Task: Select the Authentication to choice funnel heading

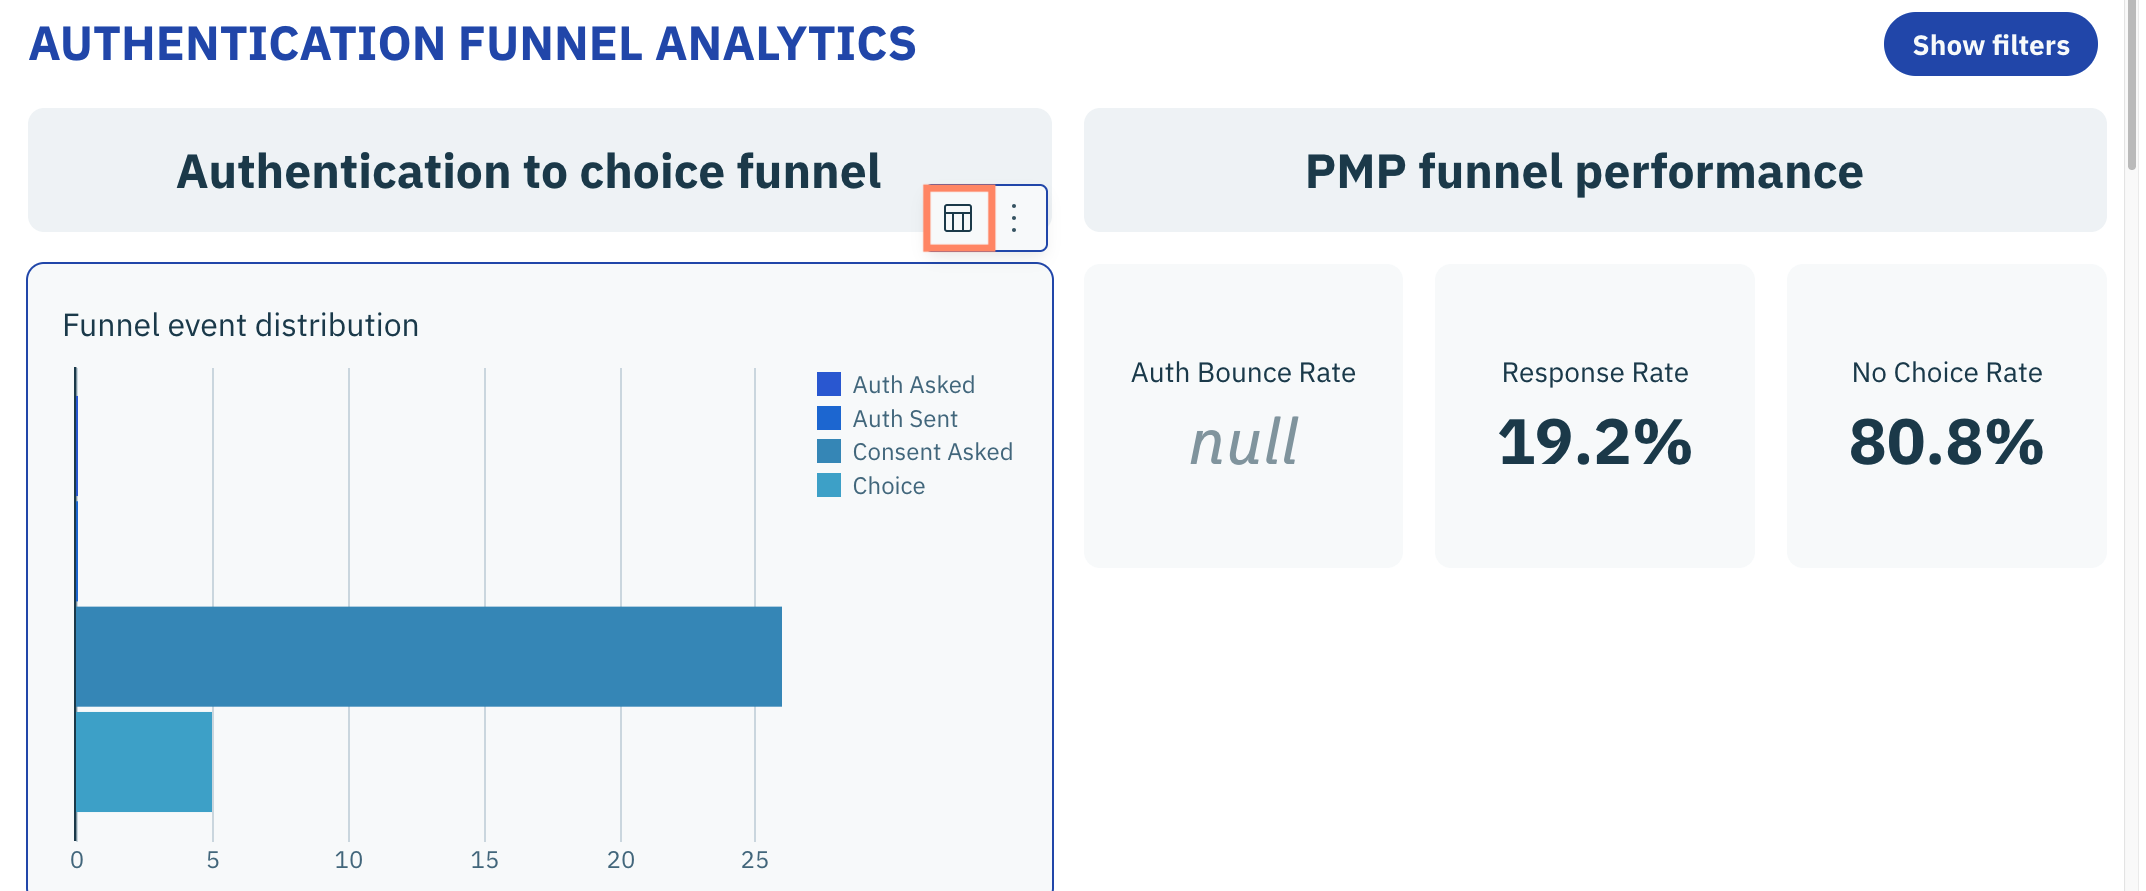Action: (x=529, y=171)
